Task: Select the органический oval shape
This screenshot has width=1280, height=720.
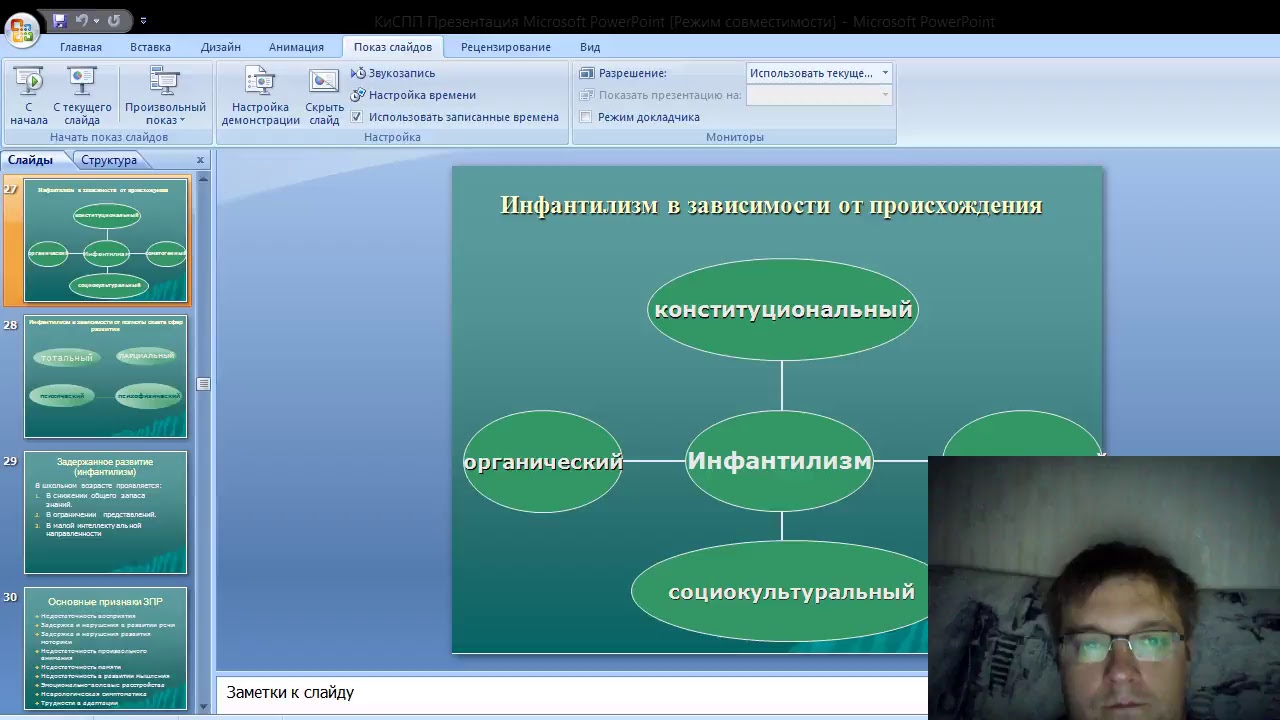Action: point(543,461)
